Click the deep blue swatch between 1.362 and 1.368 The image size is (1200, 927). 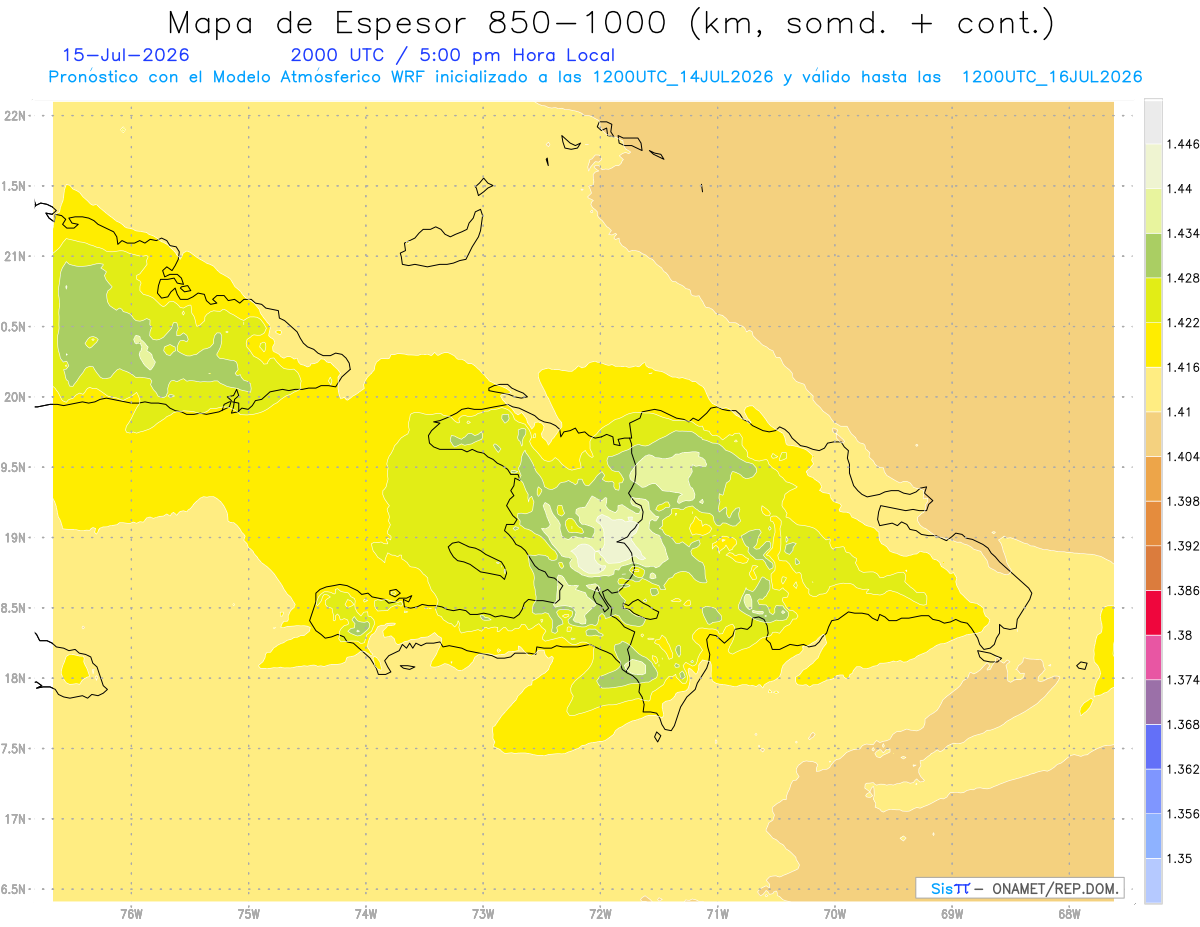1153,747
